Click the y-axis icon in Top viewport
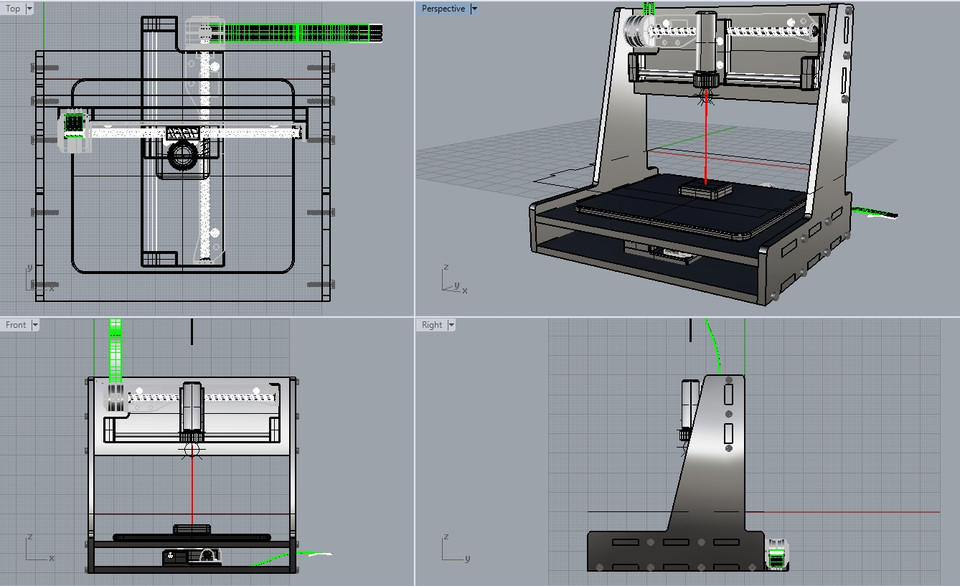The image size is (960, 586). (28, 270)
